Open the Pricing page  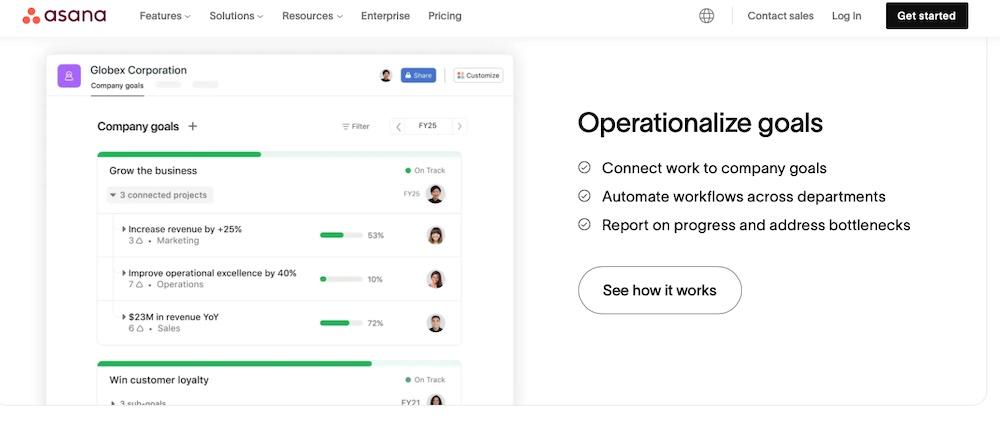[x=445, y=16]
